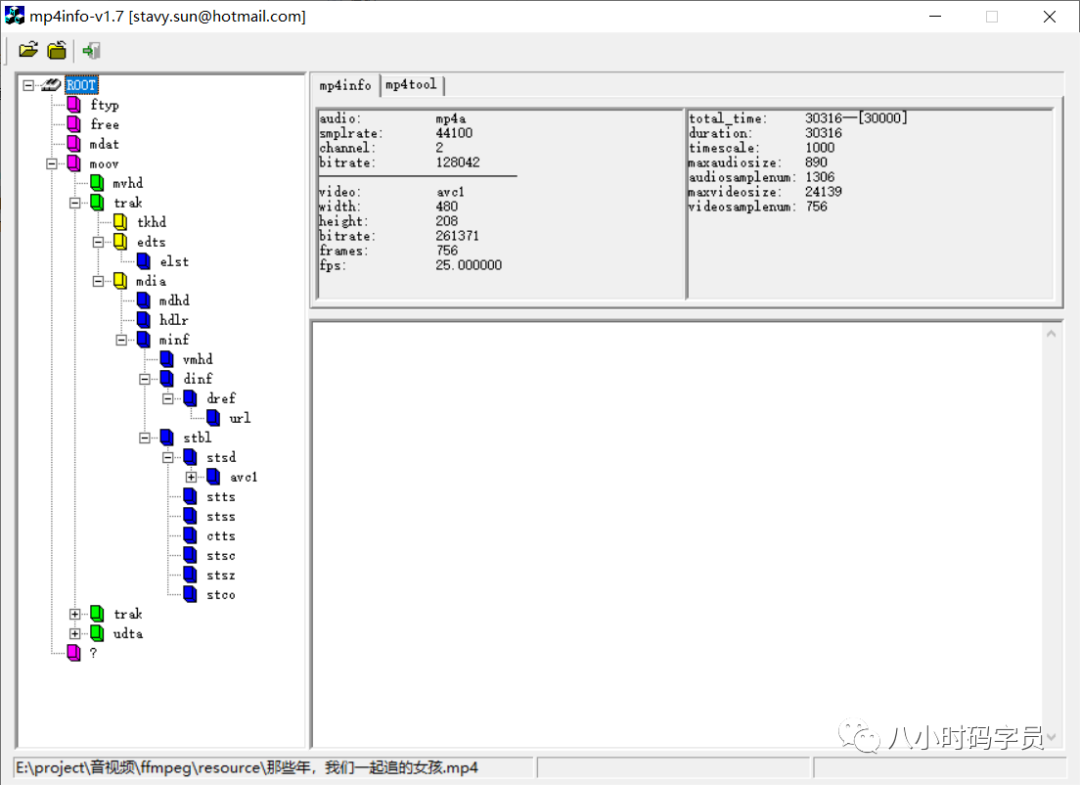Image resolution: width=1080 pixels, height=785 pixels.
Task: Click the scroll-up arrow of the lower pane
Action: click(x=1051, y=334)
